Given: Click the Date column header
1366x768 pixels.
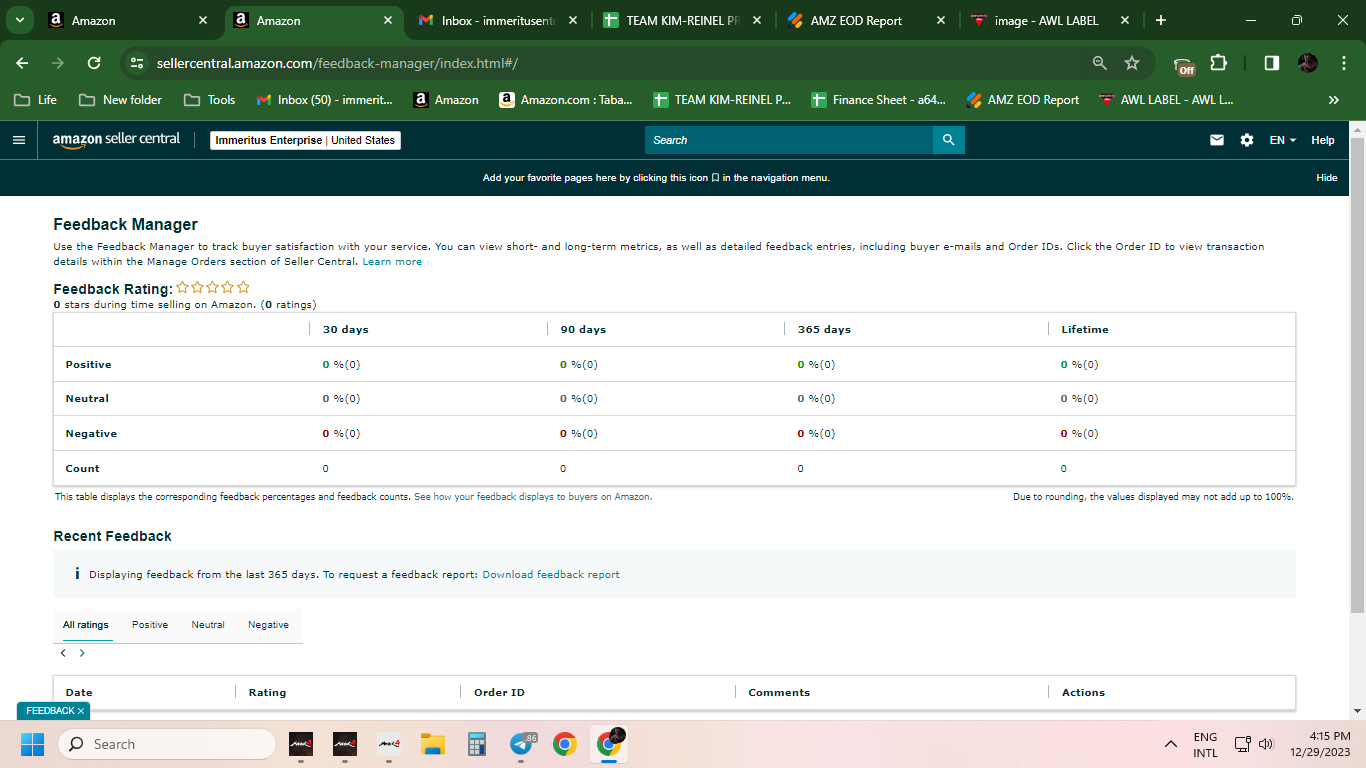Looking at the screenshot, I should click(79, 692).
